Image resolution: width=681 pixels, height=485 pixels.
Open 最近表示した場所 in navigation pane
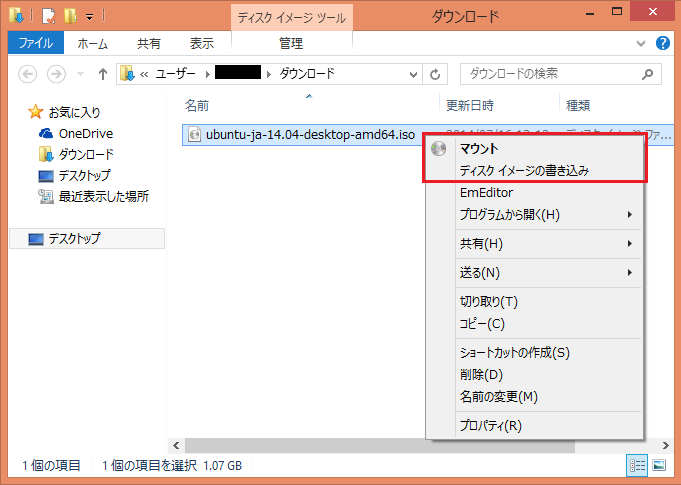[x=104, y=197]
